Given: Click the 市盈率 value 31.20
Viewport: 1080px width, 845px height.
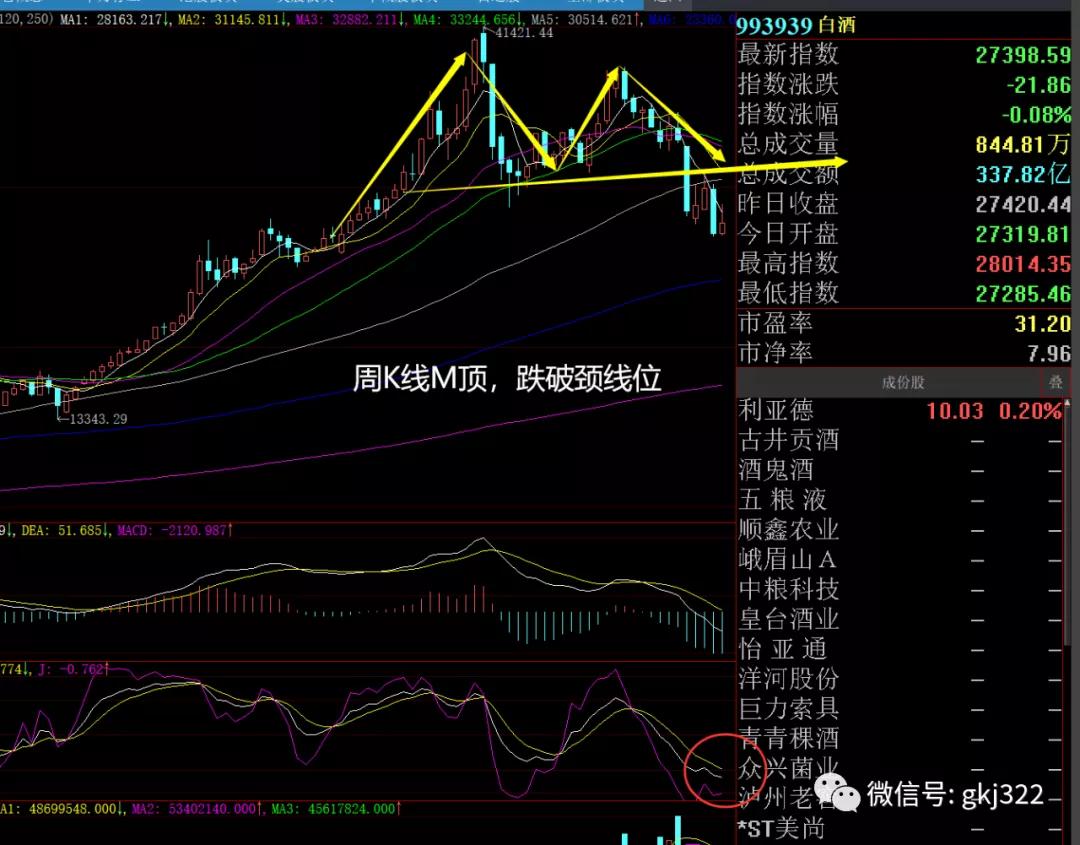Looking at the screenshot, I should (x=1042, y=324).
